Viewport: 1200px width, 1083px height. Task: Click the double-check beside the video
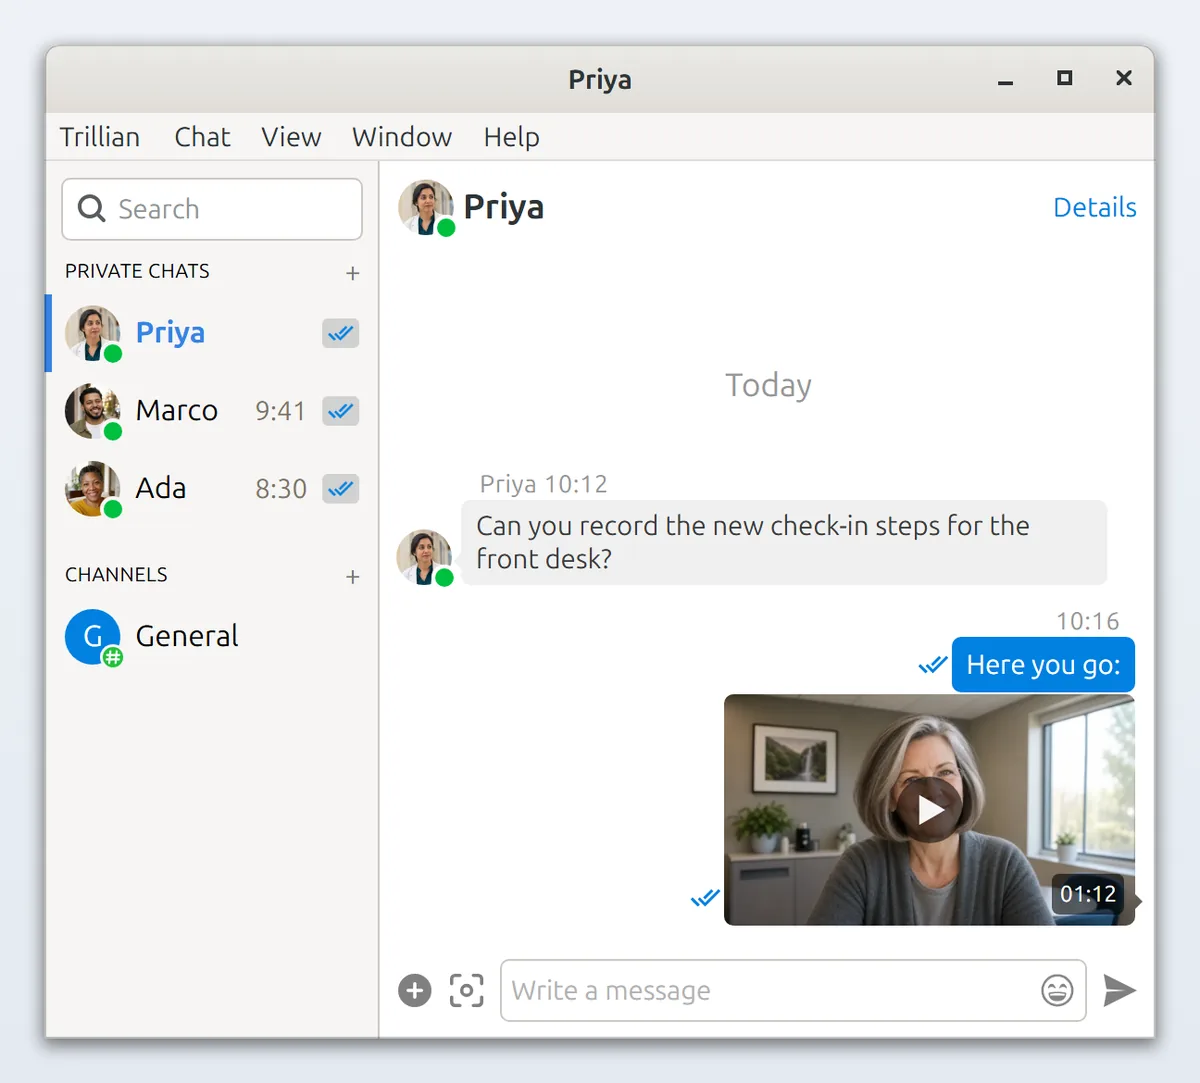705,898
